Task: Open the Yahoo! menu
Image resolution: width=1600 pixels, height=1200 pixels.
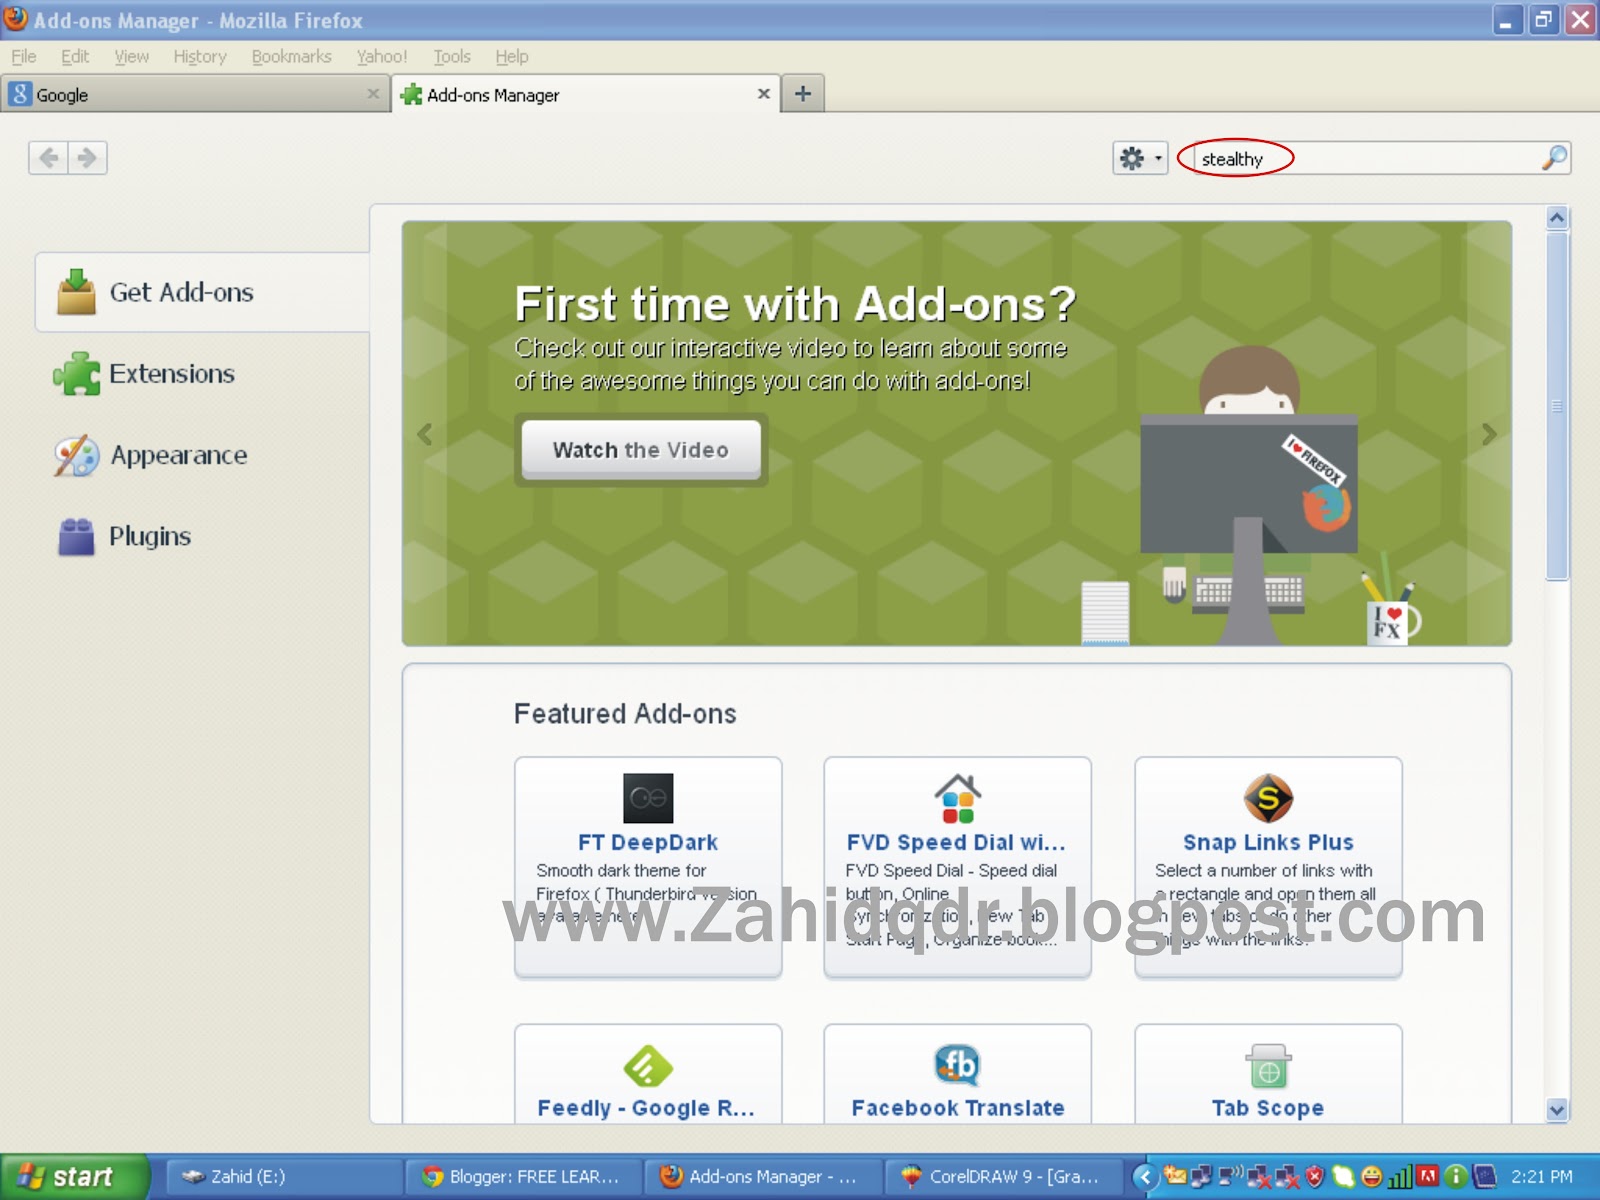Action: tap(382, 57)
